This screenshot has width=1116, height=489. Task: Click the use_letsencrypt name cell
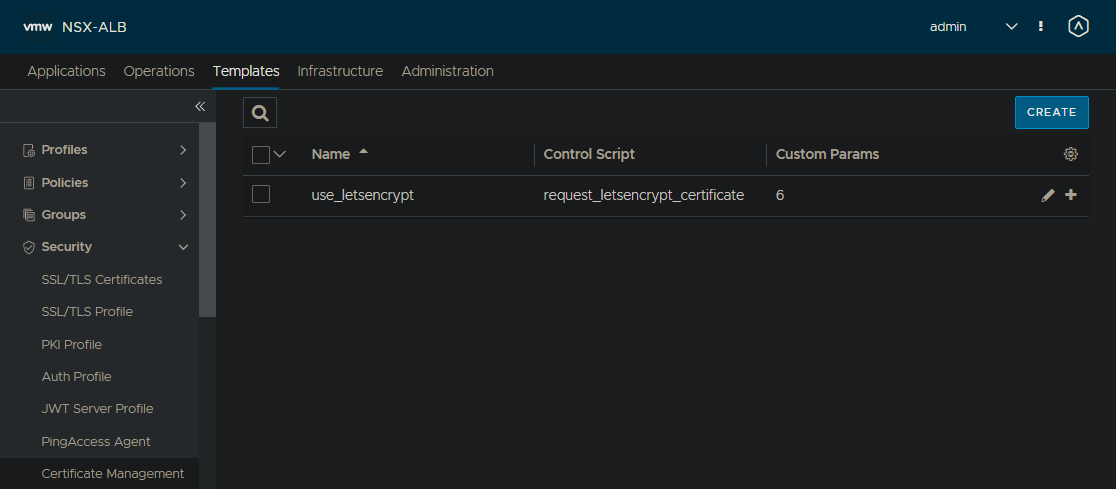pyautogui.click(x=363, y=195)
